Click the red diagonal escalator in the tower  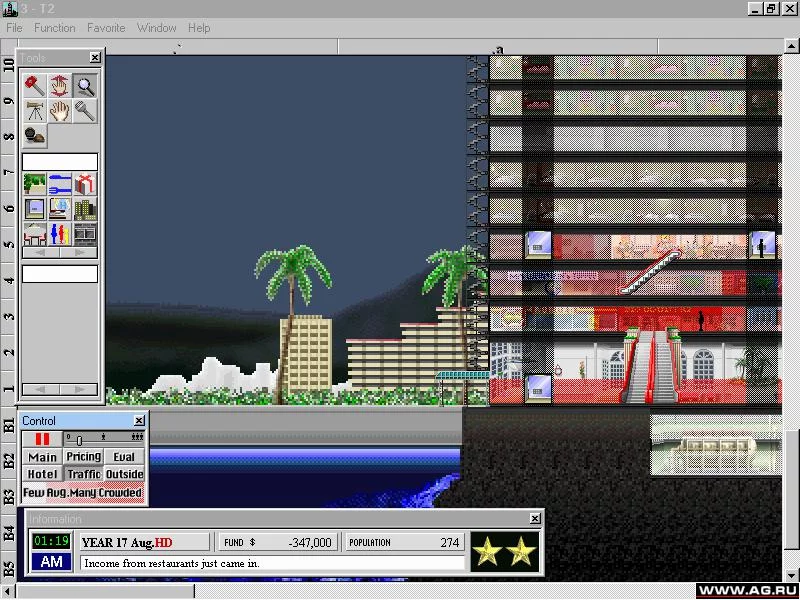pos(650,272)
